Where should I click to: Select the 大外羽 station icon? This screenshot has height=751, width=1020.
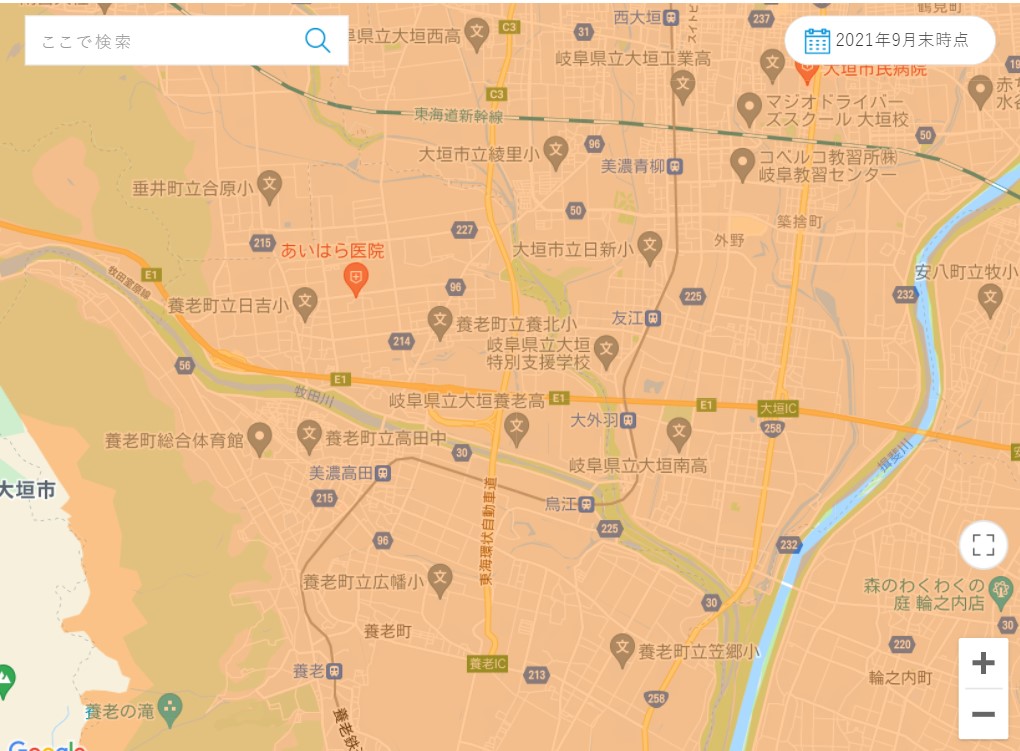point(628,420)
